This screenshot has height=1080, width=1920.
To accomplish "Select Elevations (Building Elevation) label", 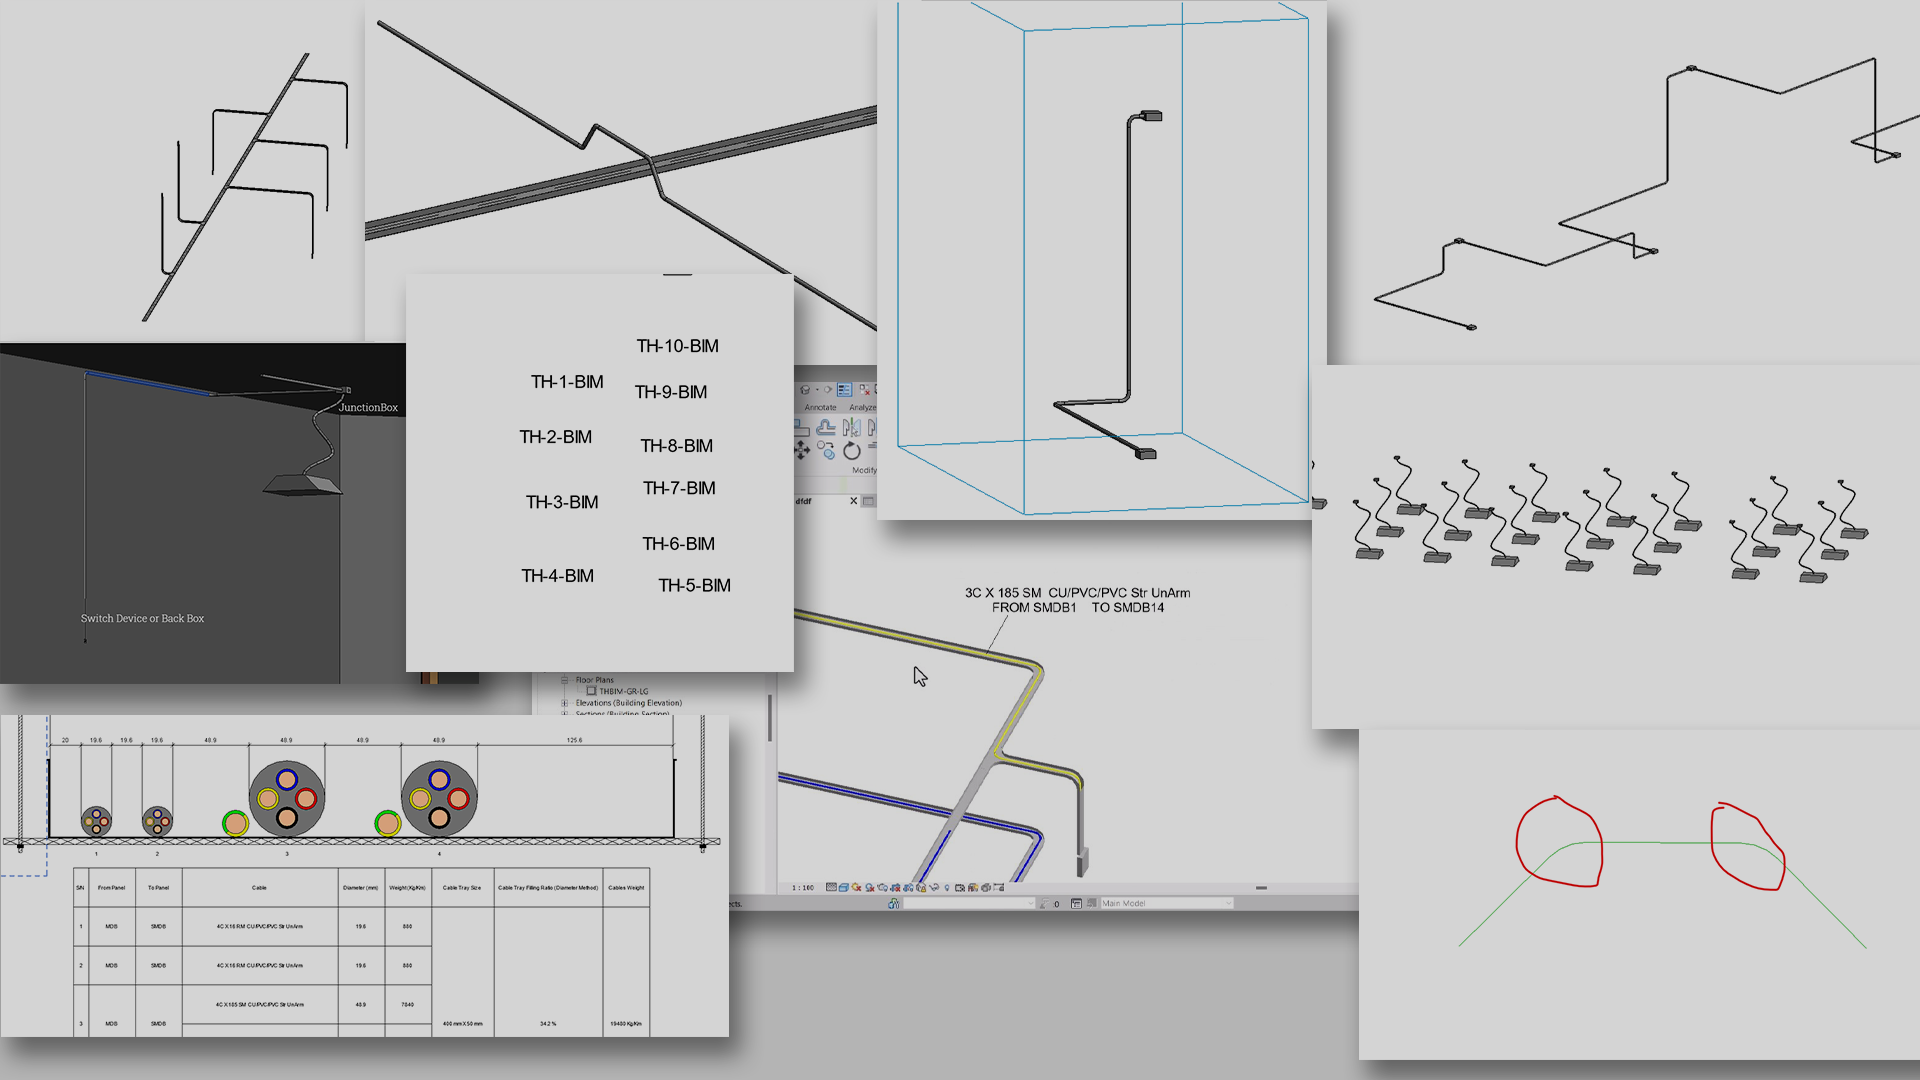I will pyautogui.click(x=629, y=703).
